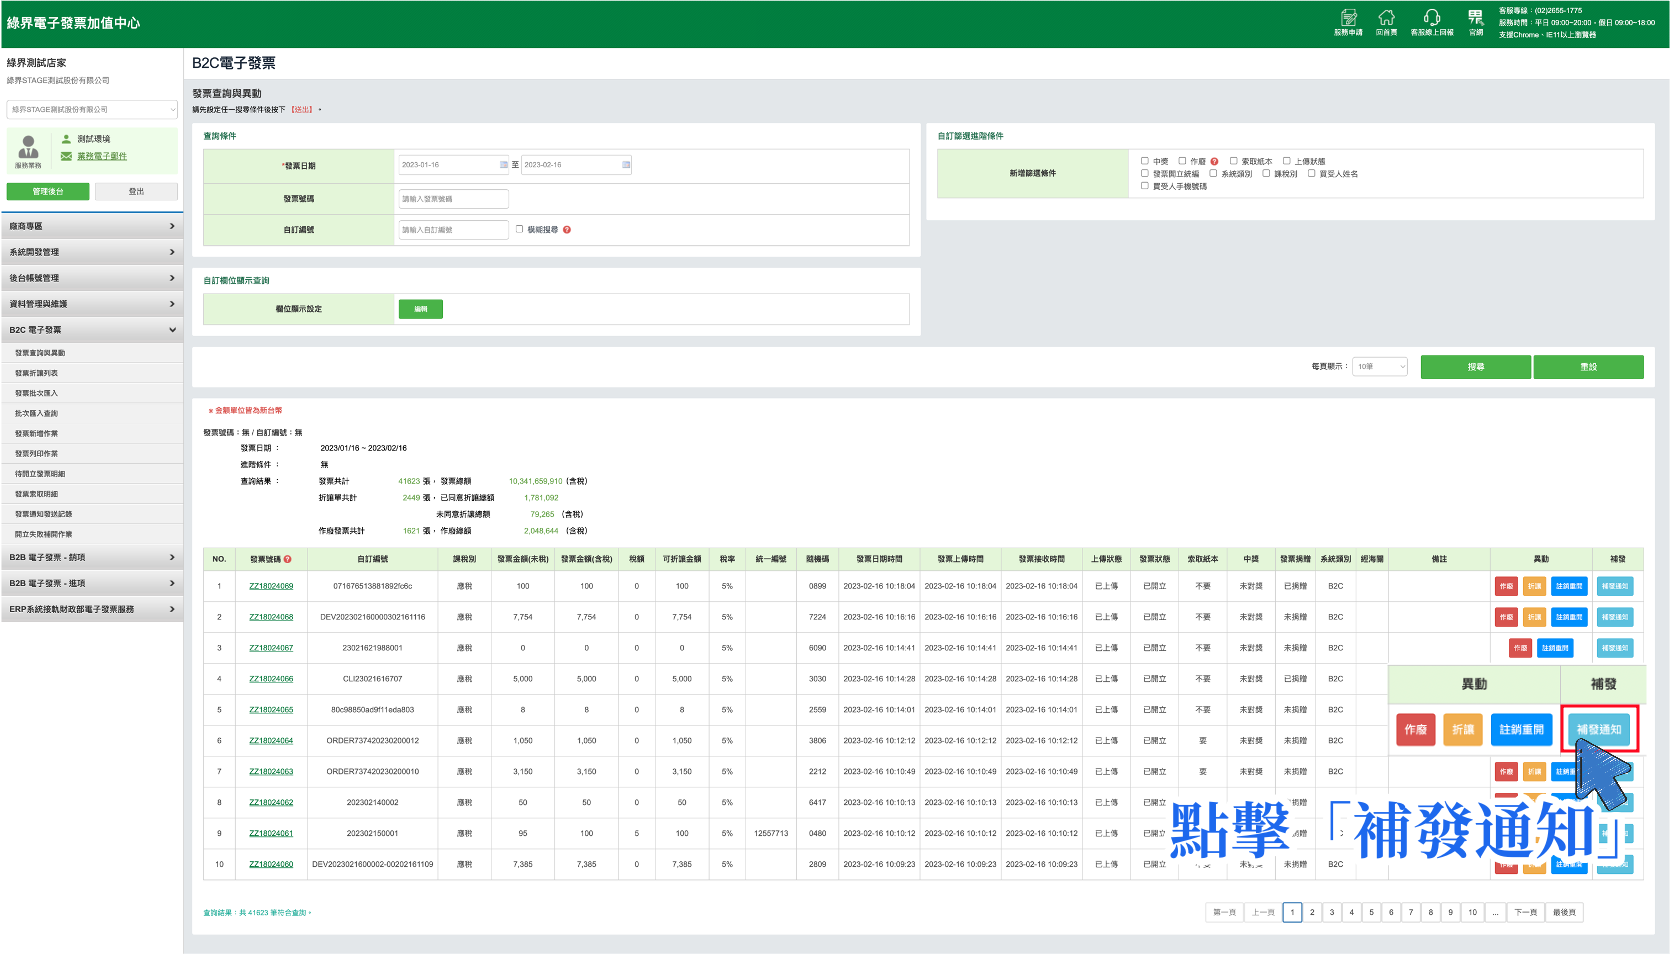
Task: Enable the 模糊搜尋 fuzzy search checkbox
Action: pyautogui.click(x=520, y=229)
